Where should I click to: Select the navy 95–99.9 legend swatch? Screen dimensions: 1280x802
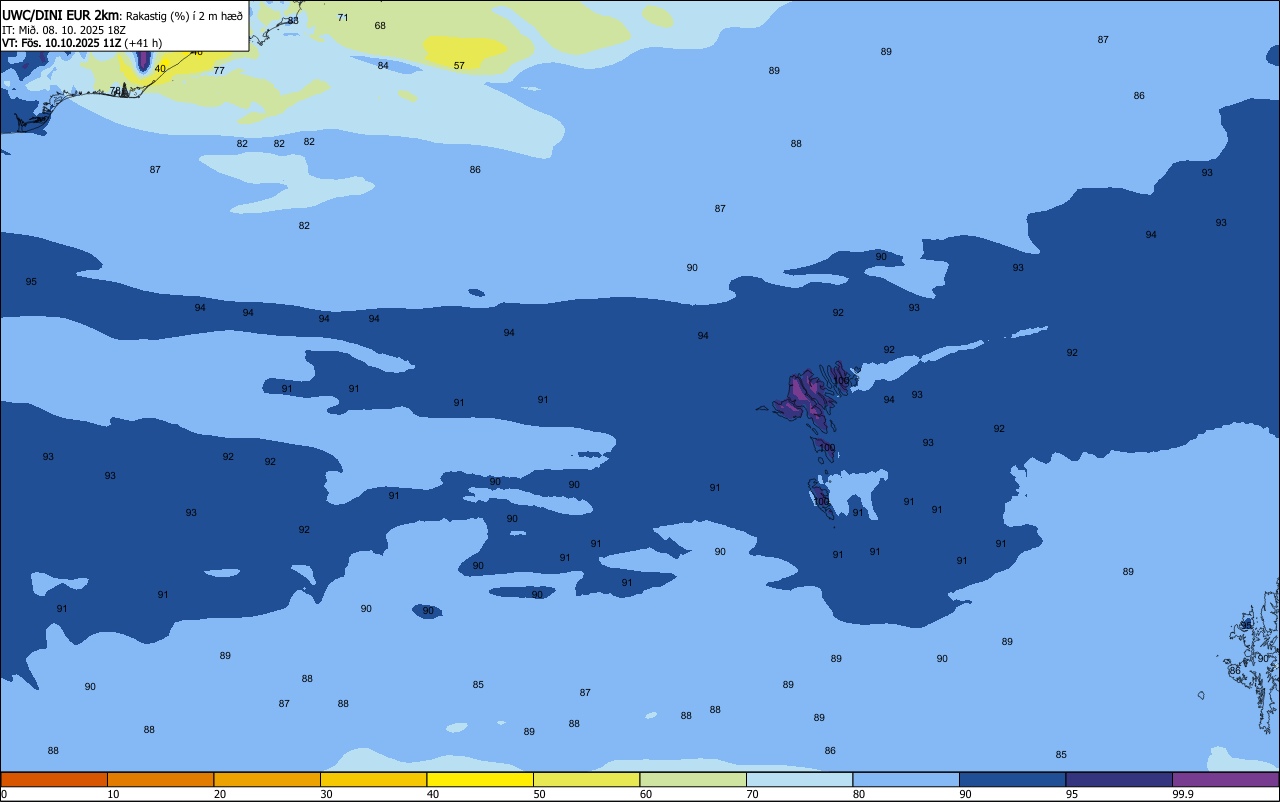click(1119, 779)
